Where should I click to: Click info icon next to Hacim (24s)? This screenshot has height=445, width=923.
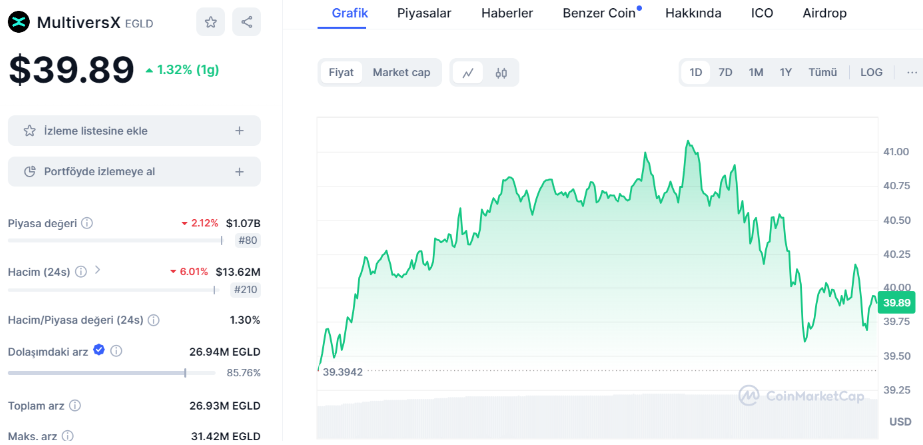[x=81, y=271]
